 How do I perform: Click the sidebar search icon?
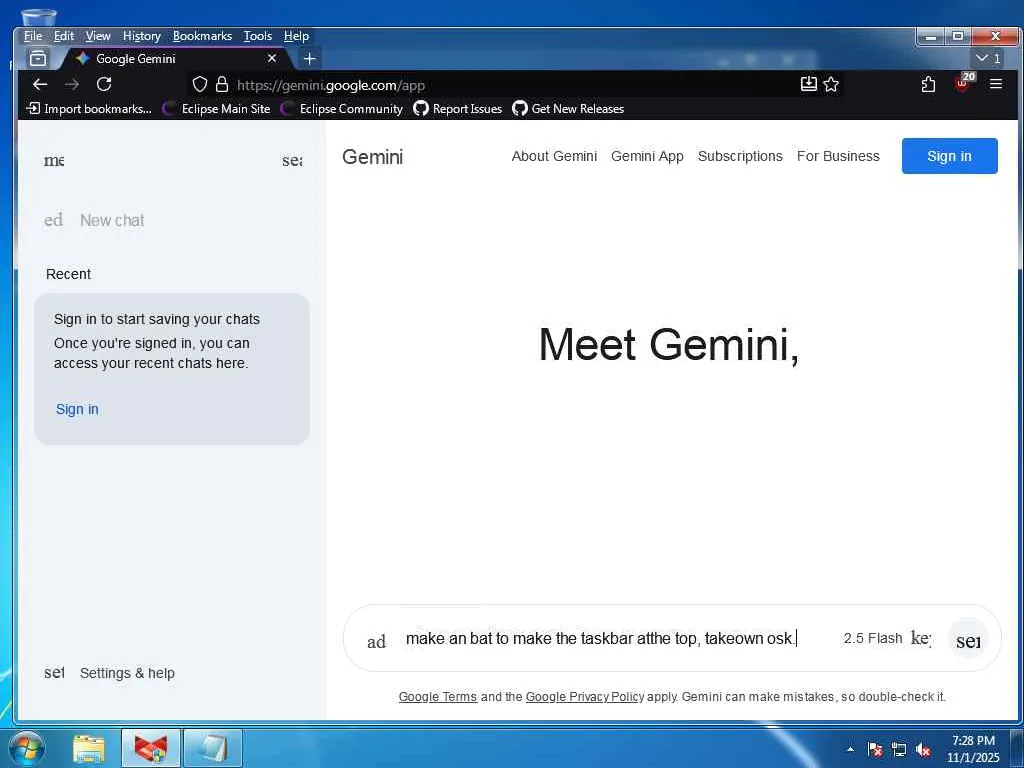[292, 161]
